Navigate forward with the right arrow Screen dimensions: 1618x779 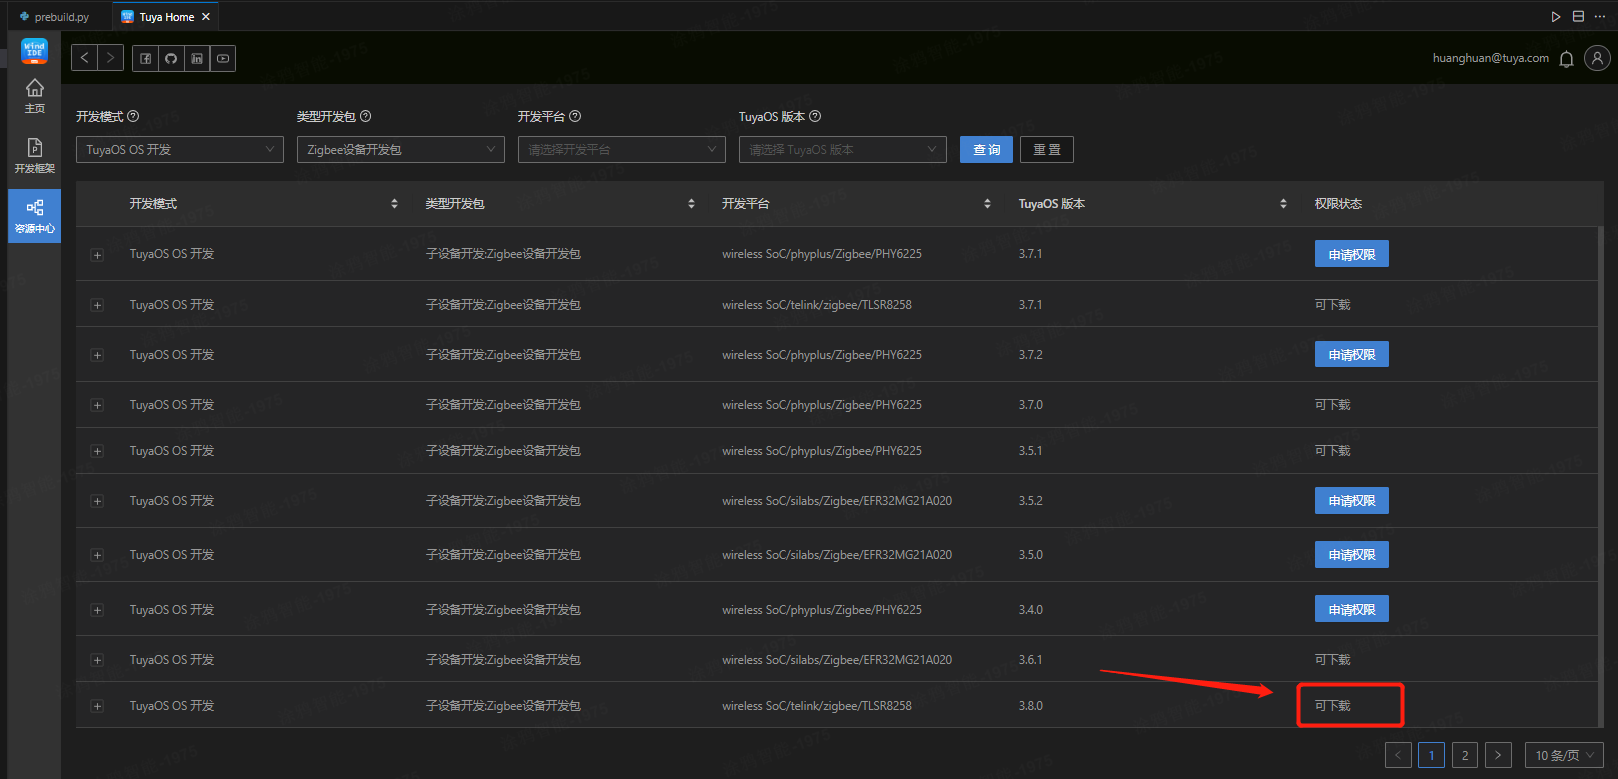click(111, 58)
